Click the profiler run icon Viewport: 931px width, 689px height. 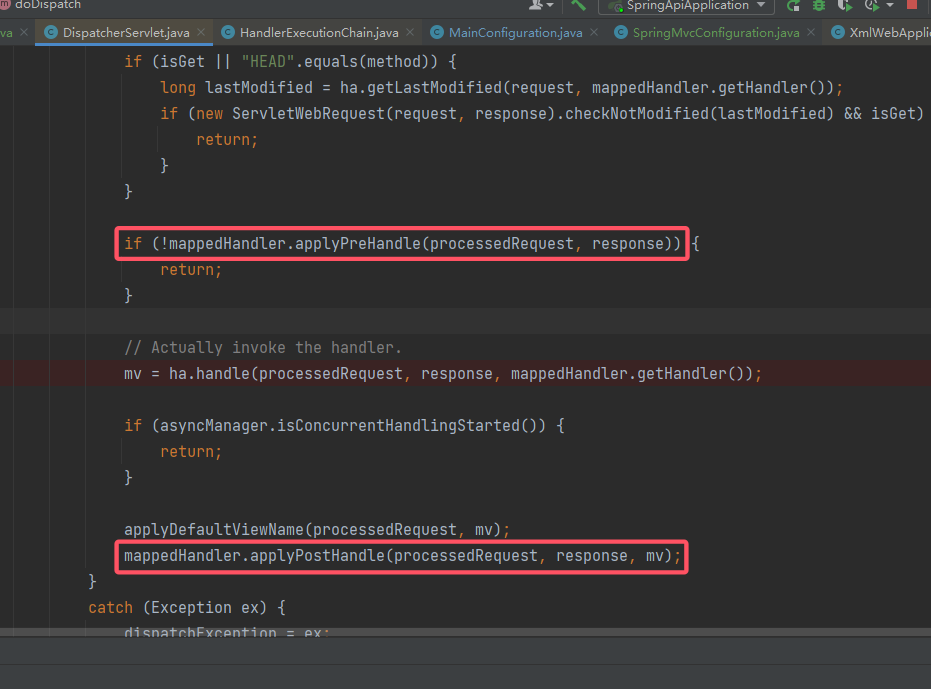point(870,6)
